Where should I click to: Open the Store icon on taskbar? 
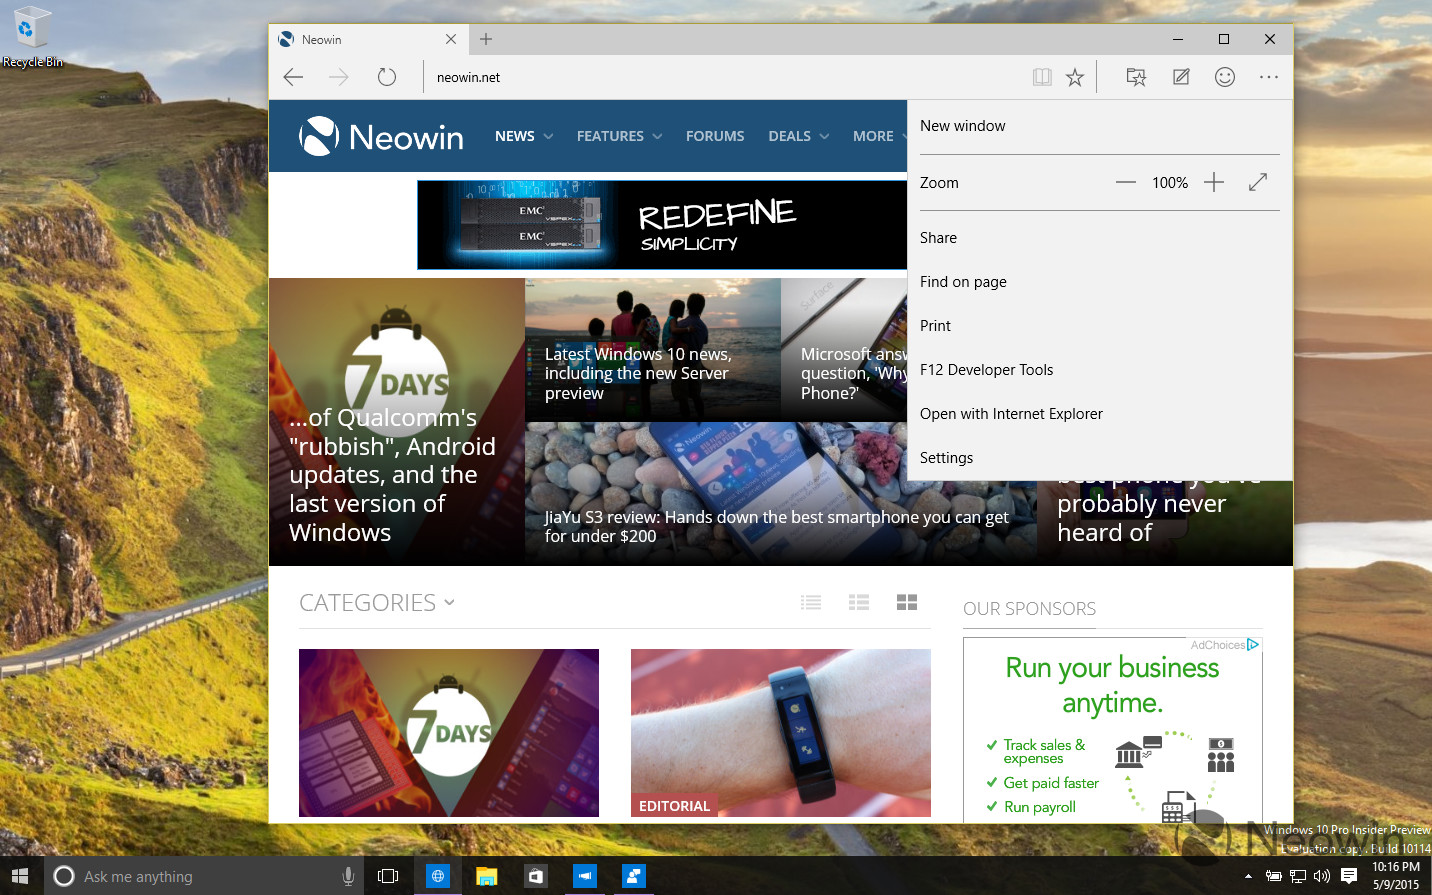pyautogui.click(x=535, y=876)
